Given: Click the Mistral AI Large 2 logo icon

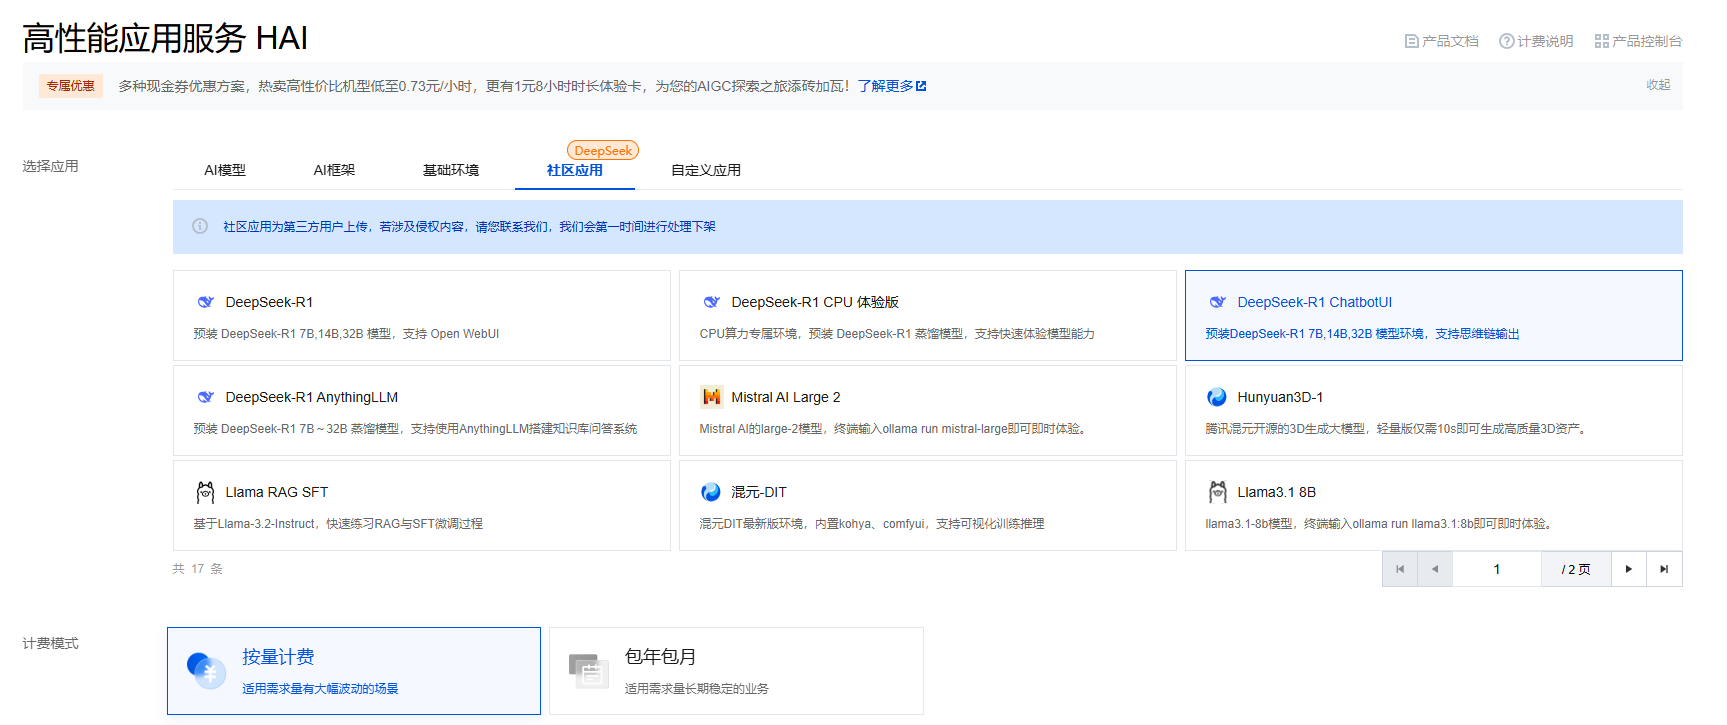Looking at the screenshot, I should click(x=711, y=397).
